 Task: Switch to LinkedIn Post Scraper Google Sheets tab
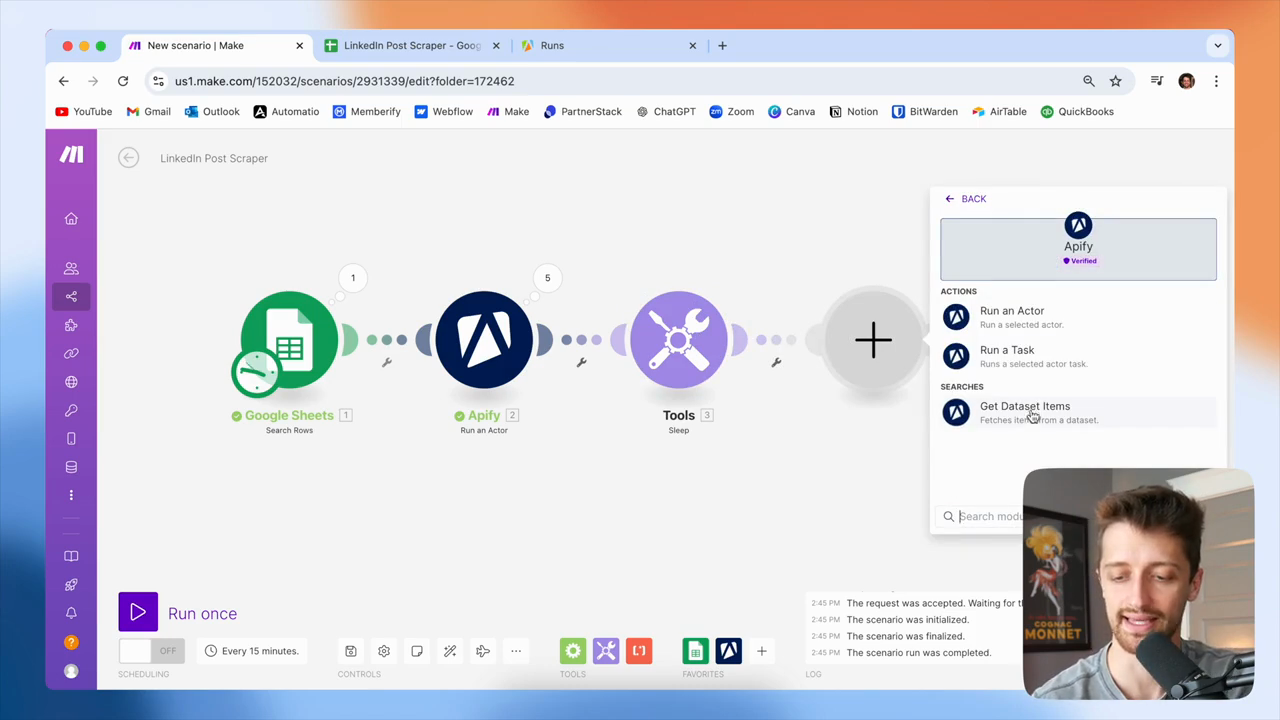412,45
